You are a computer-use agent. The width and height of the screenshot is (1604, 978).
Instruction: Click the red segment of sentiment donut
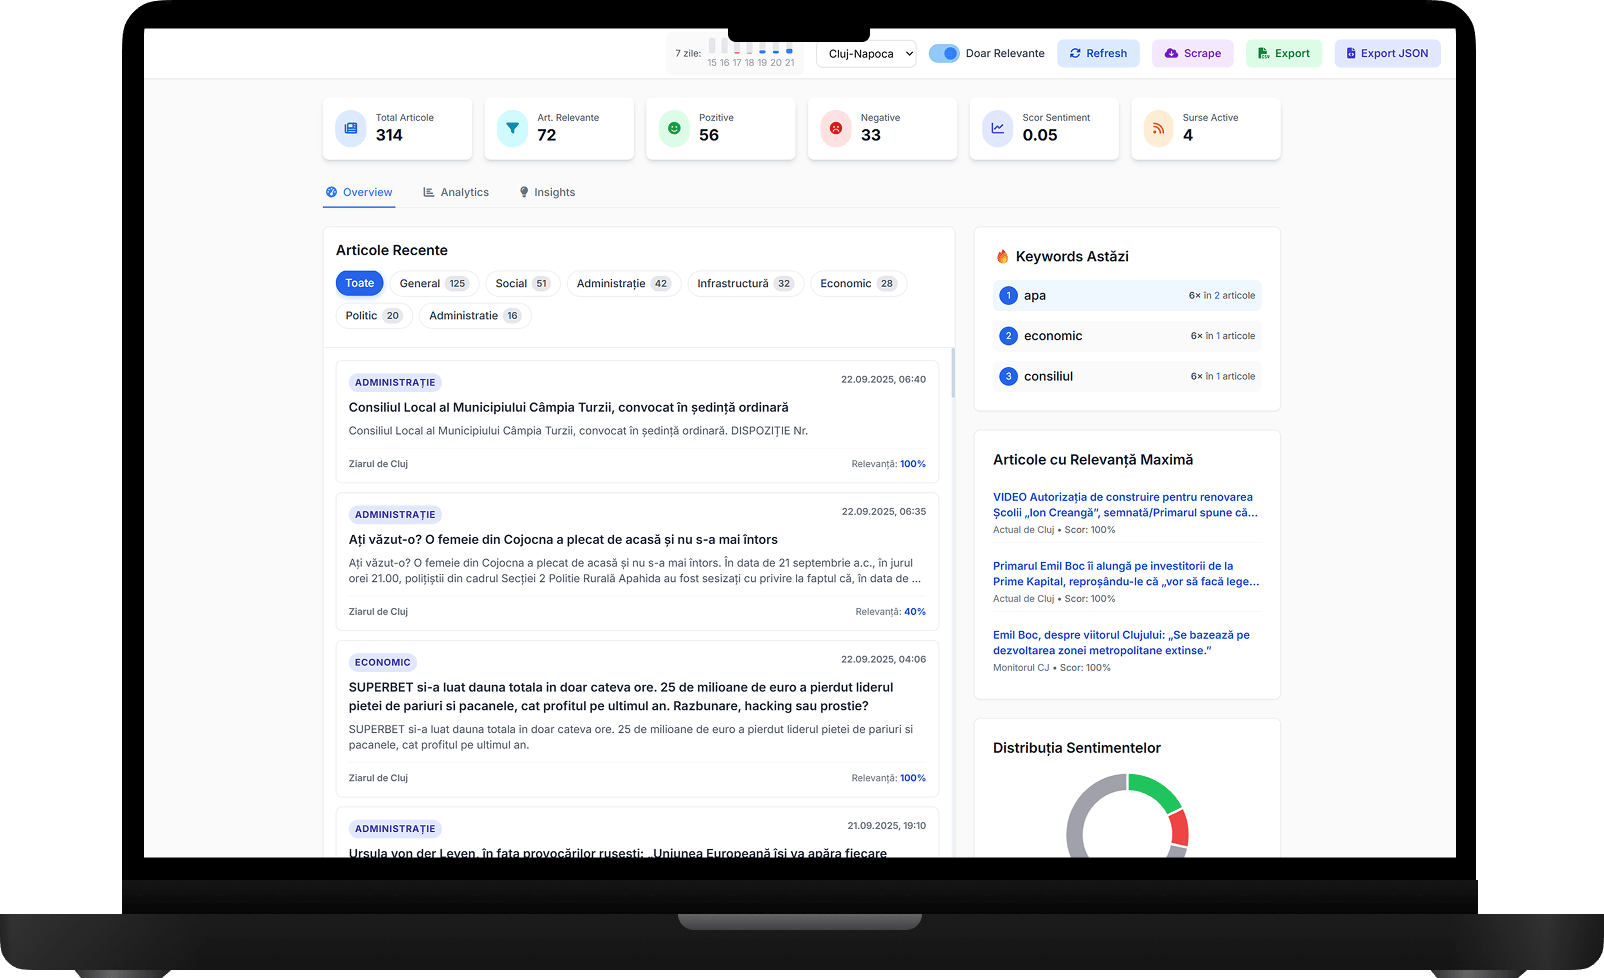1180,828
